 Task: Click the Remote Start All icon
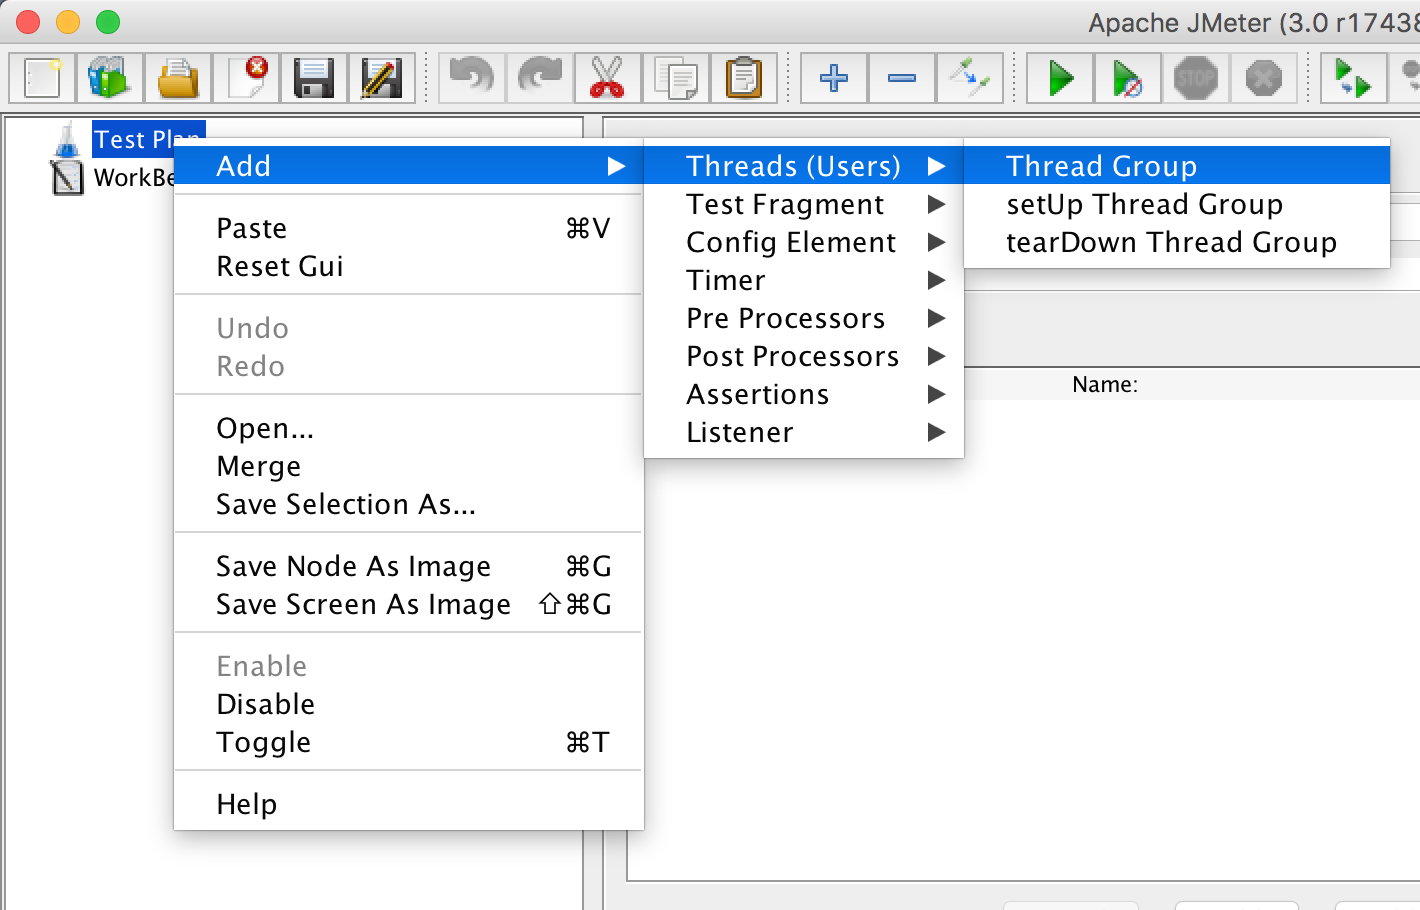point(1354,78)
